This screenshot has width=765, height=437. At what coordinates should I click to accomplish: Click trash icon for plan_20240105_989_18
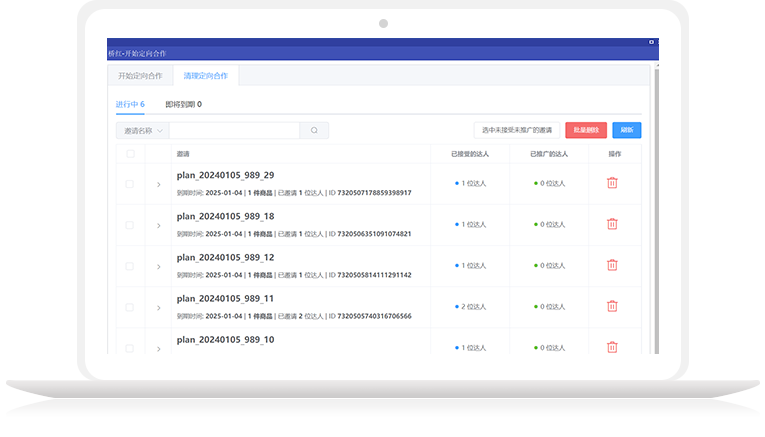(612, 224)
